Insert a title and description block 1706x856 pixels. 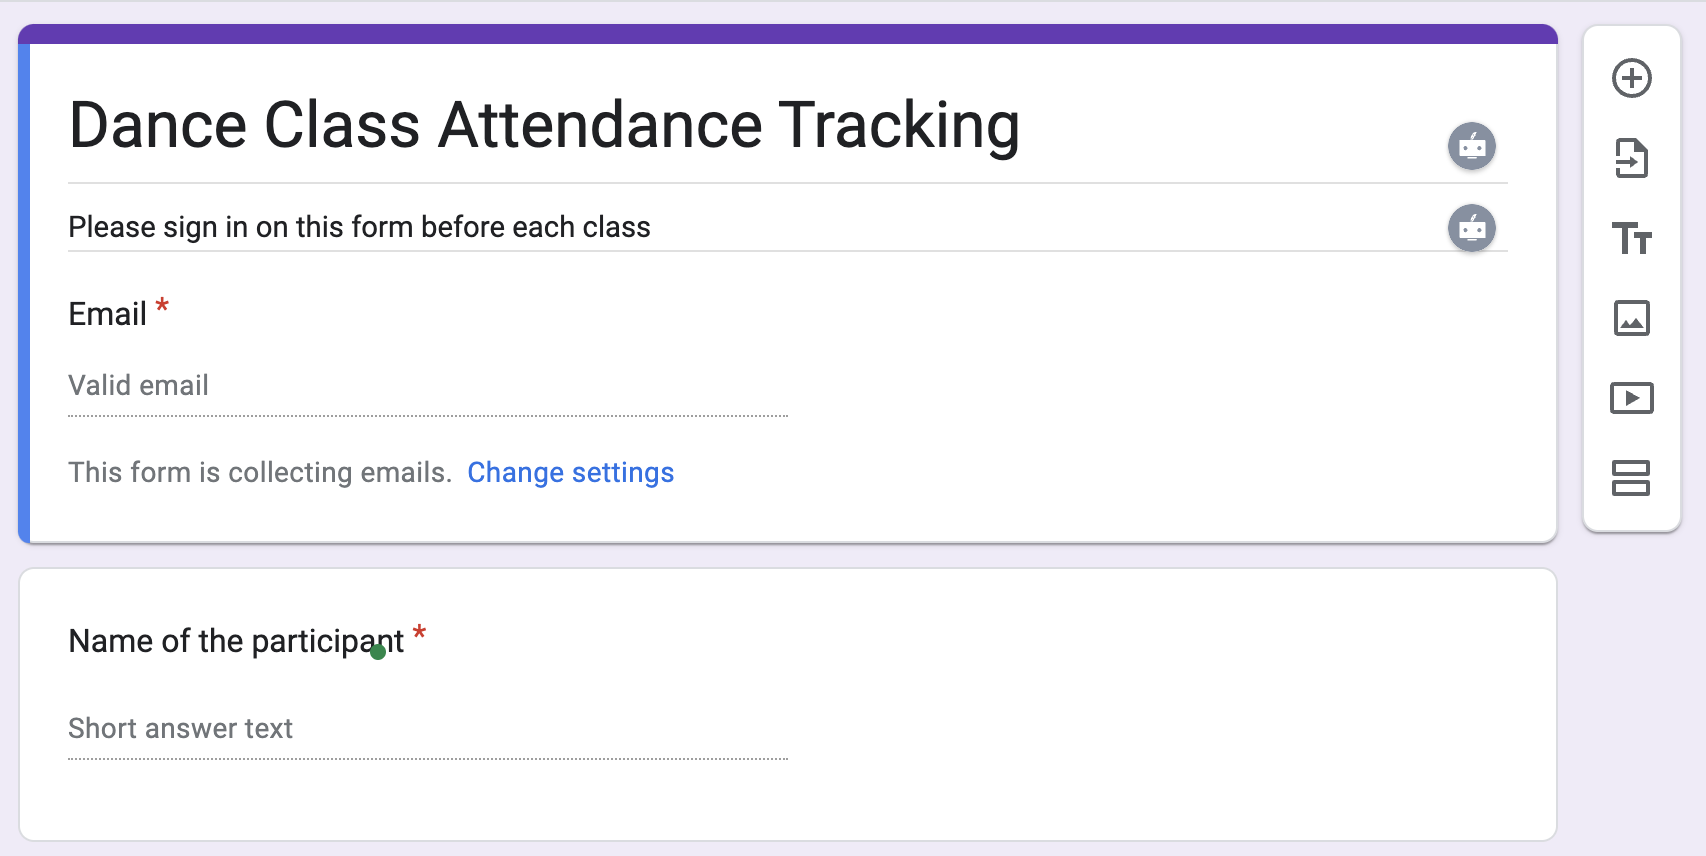(1631, 240)
